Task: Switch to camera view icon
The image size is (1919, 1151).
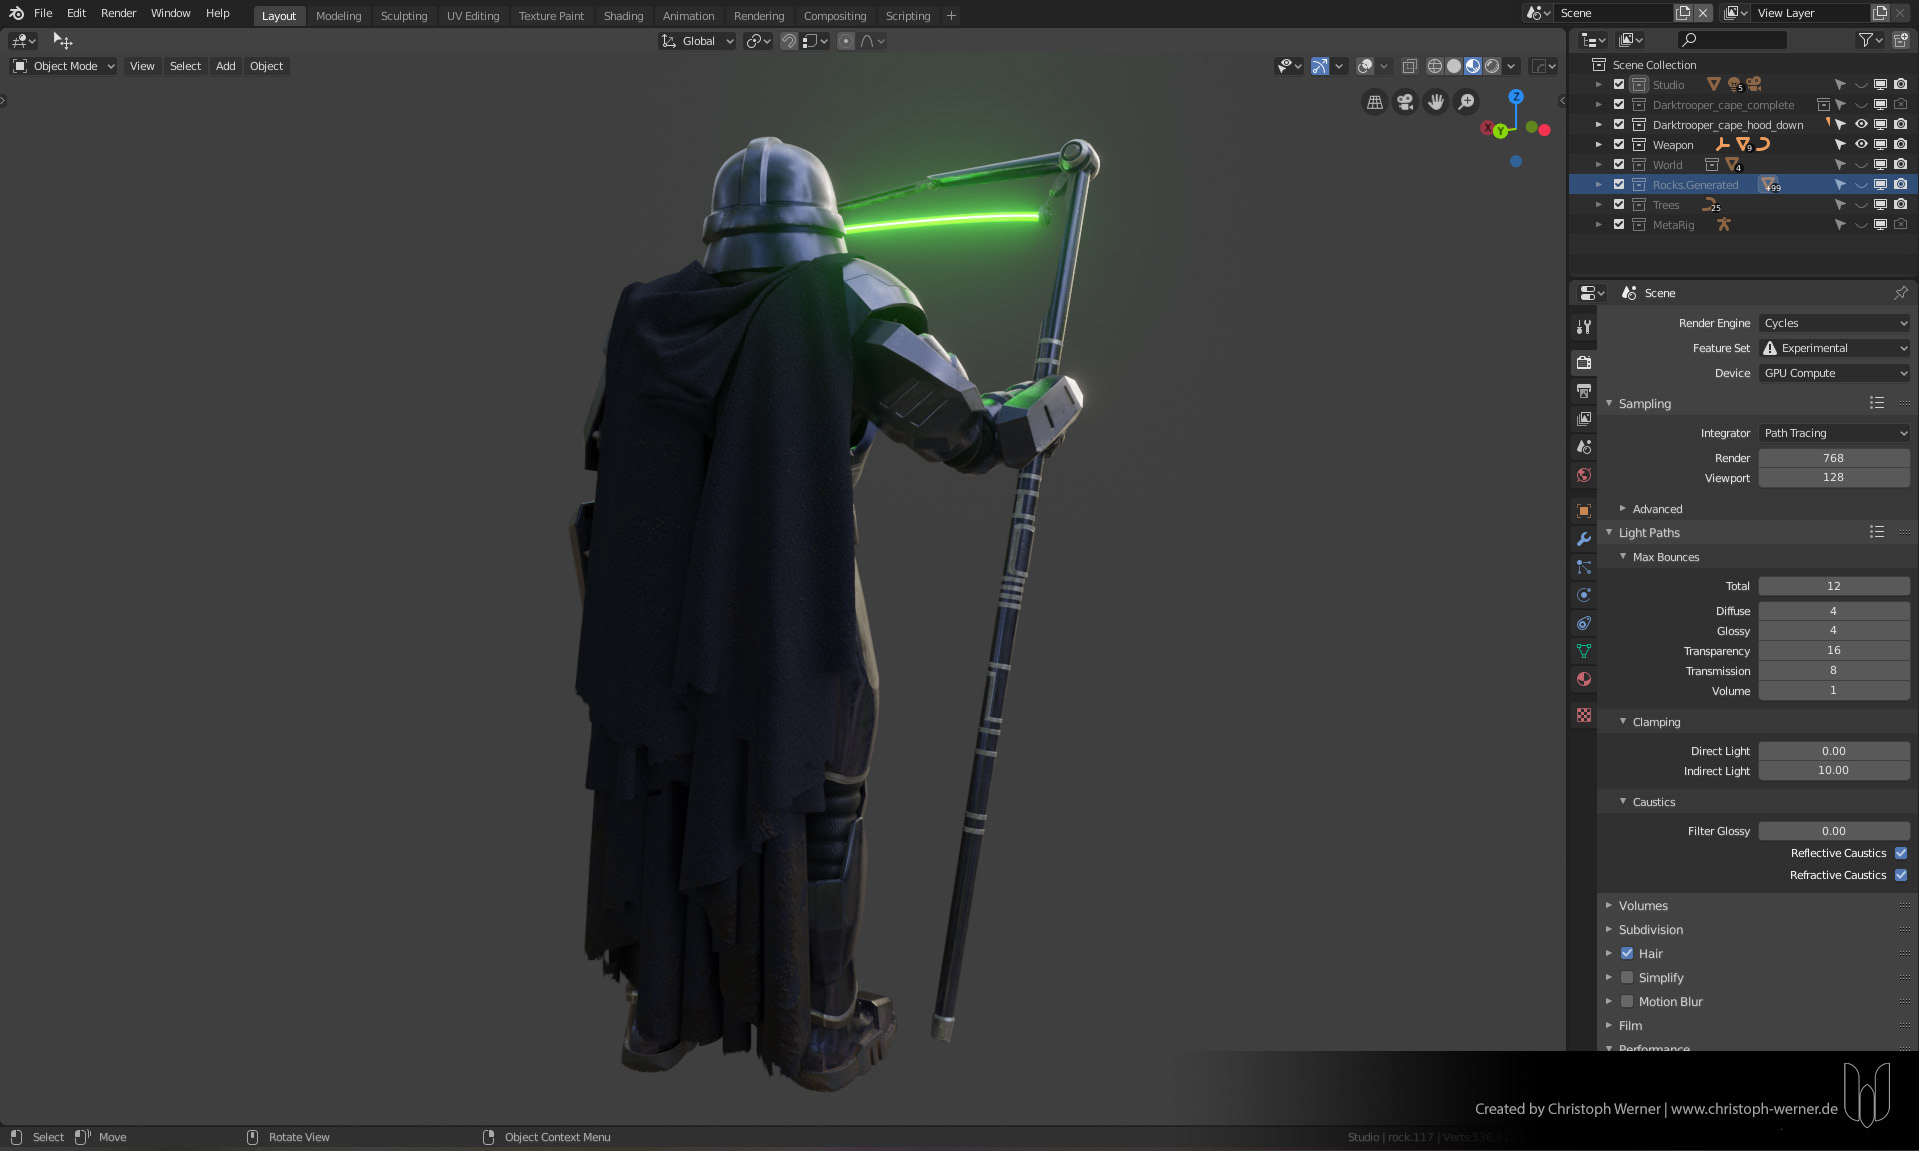Action: 1405,102
